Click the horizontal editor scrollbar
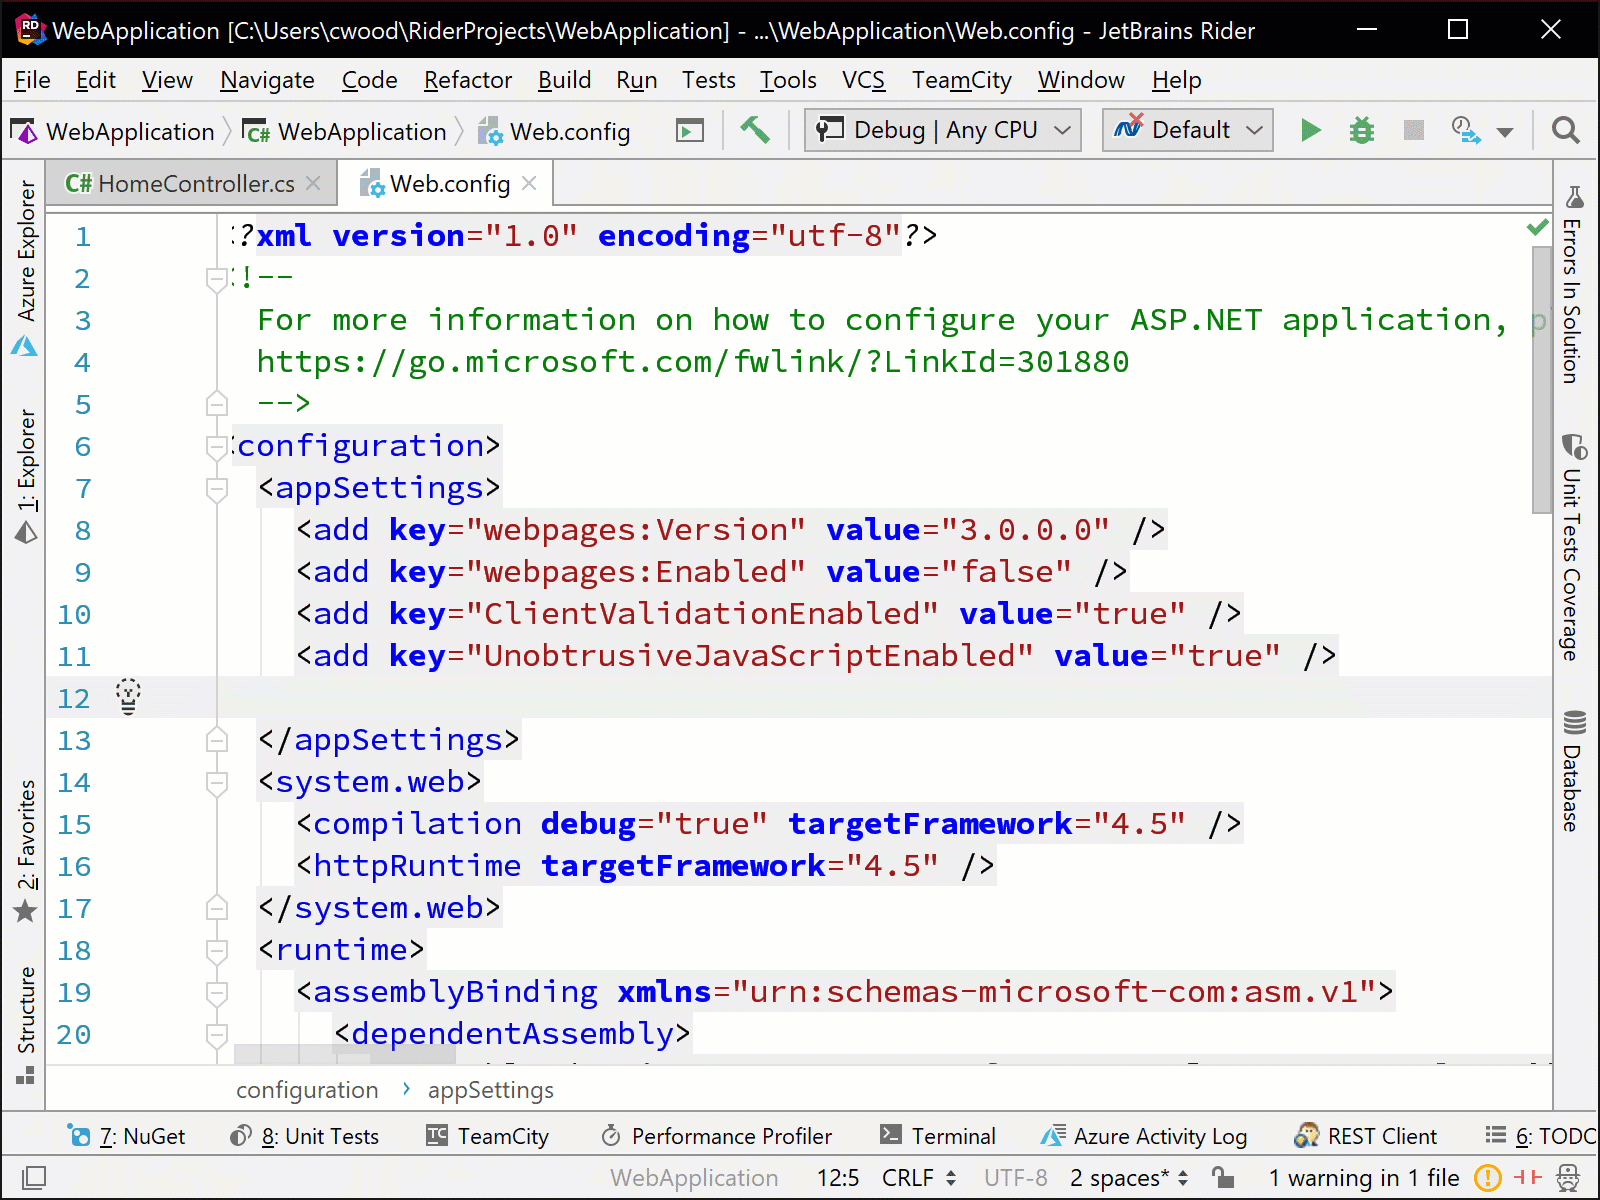The width and height of the screenshot is (1600, 1200). point(345,1054)
